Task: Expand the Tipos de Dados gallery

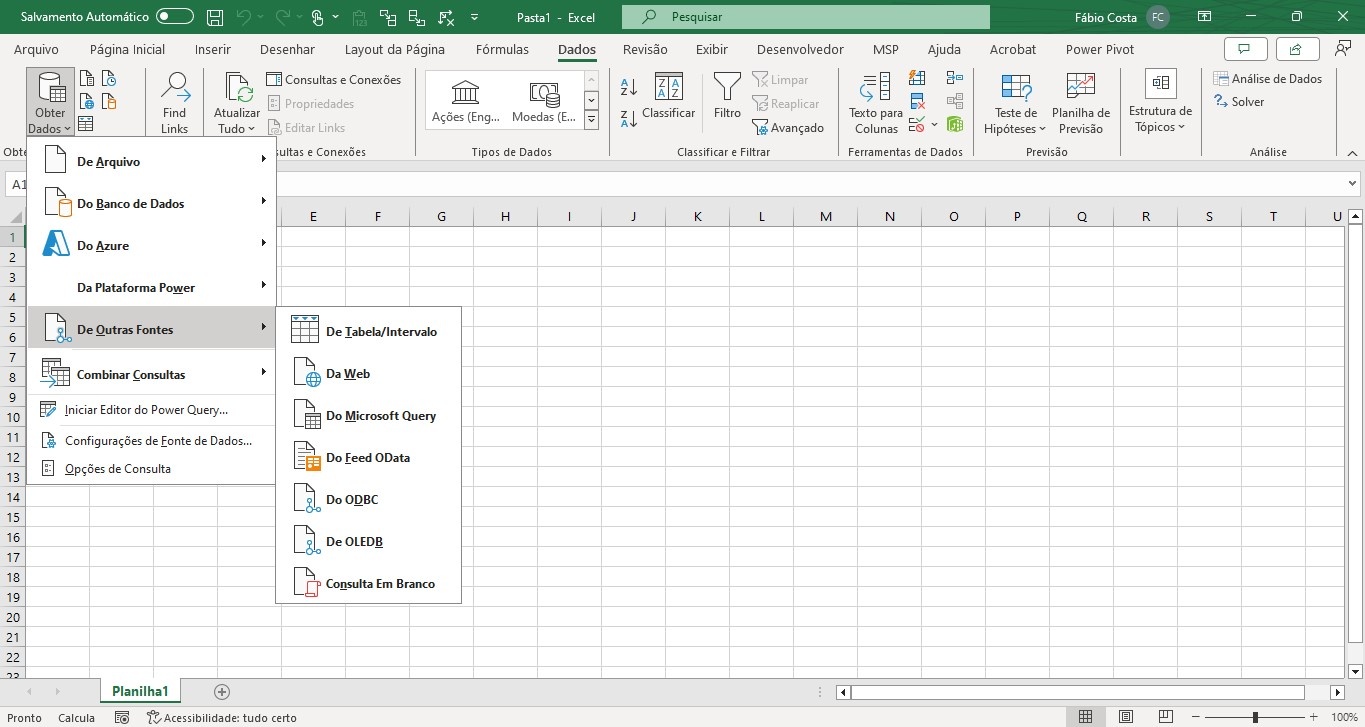Action: [591, 120]
